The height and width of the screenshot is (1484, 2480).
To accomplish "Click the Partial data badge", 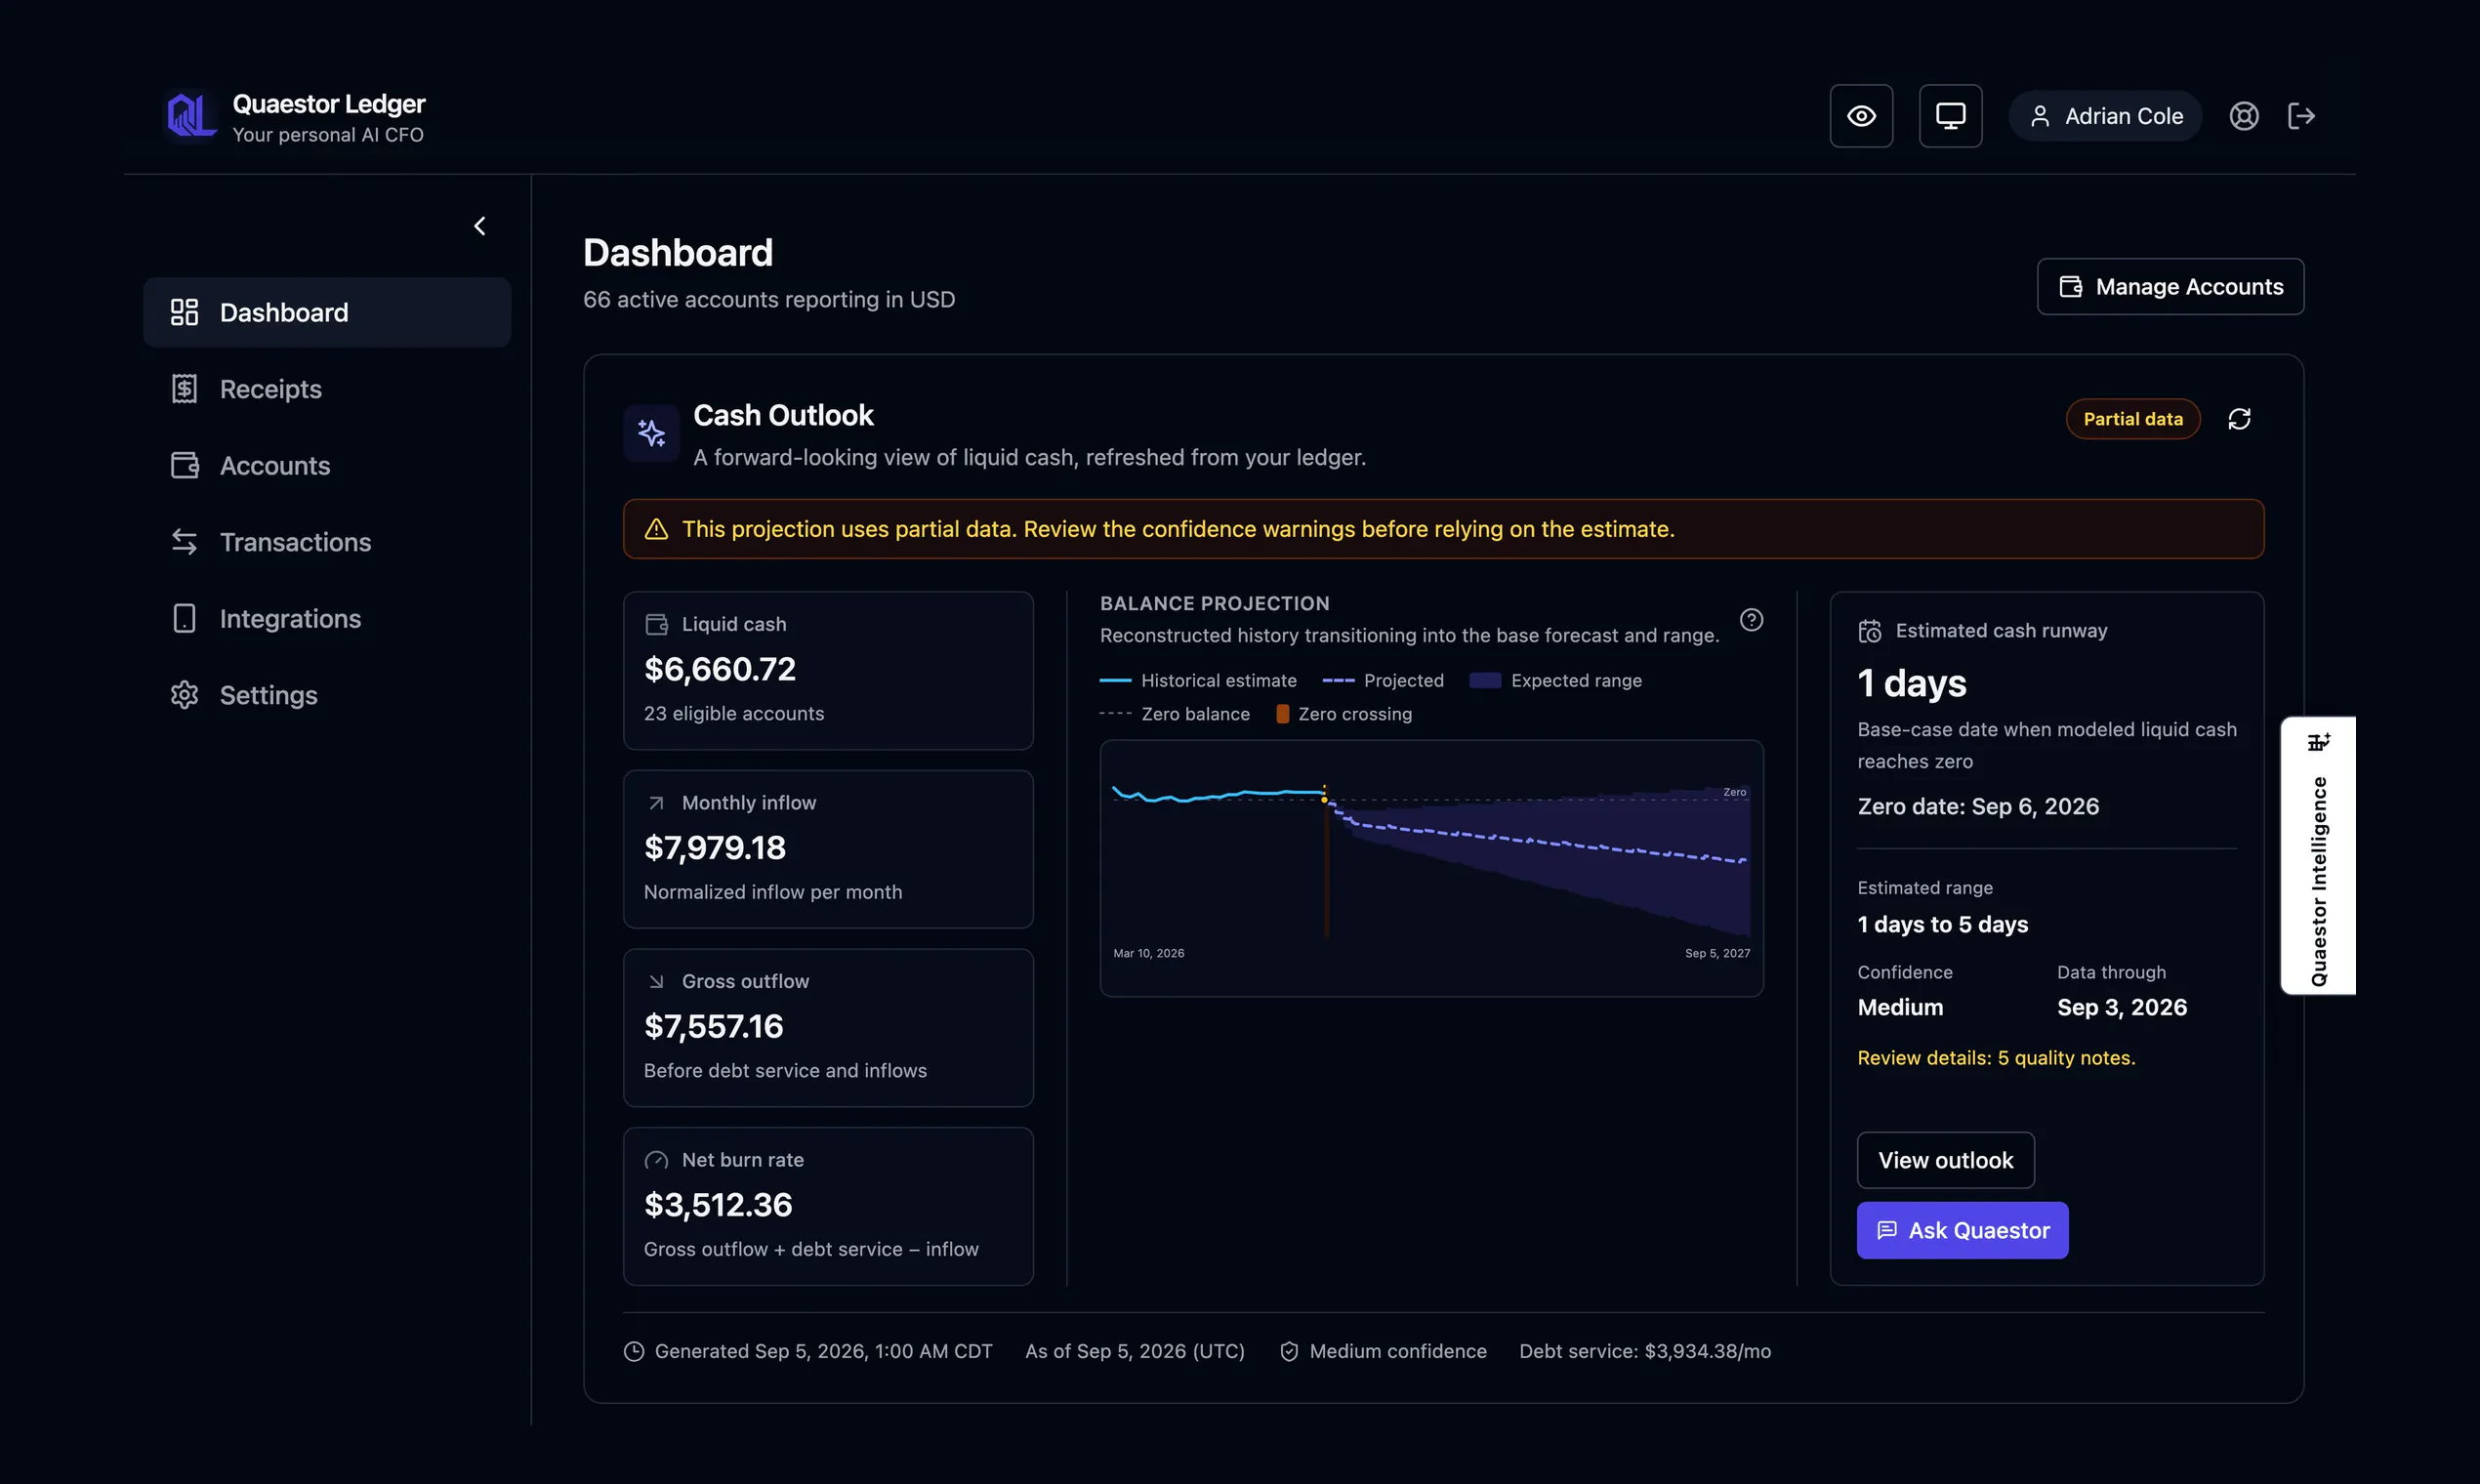I will pos(2133,419).
